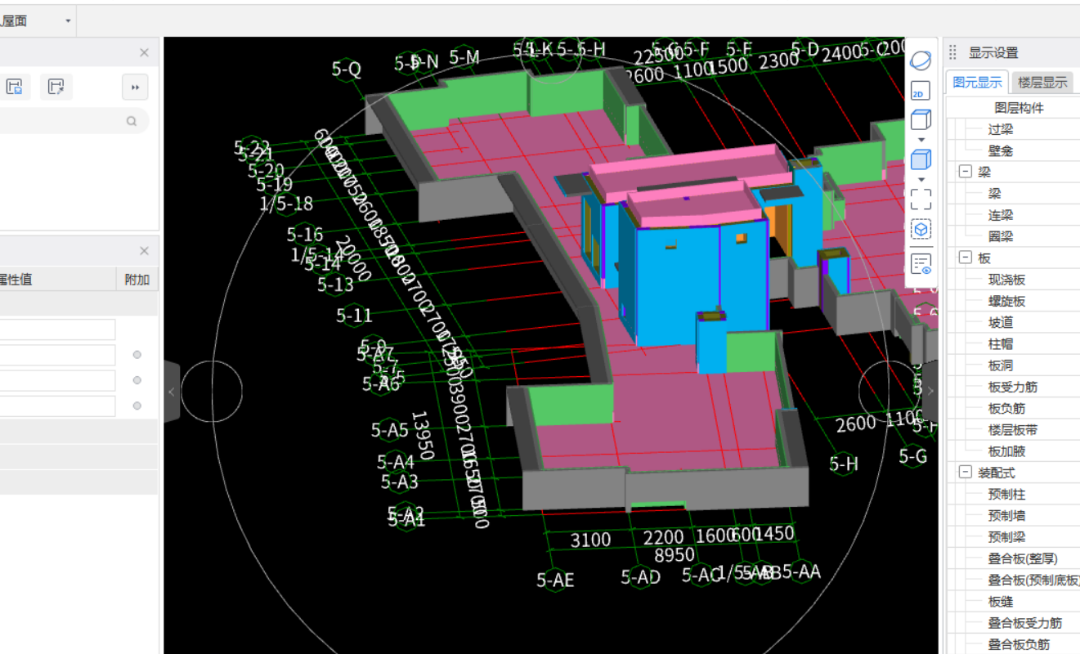
Task: Select the 预制墙 tree item
Action: (x=1006, y=515)
